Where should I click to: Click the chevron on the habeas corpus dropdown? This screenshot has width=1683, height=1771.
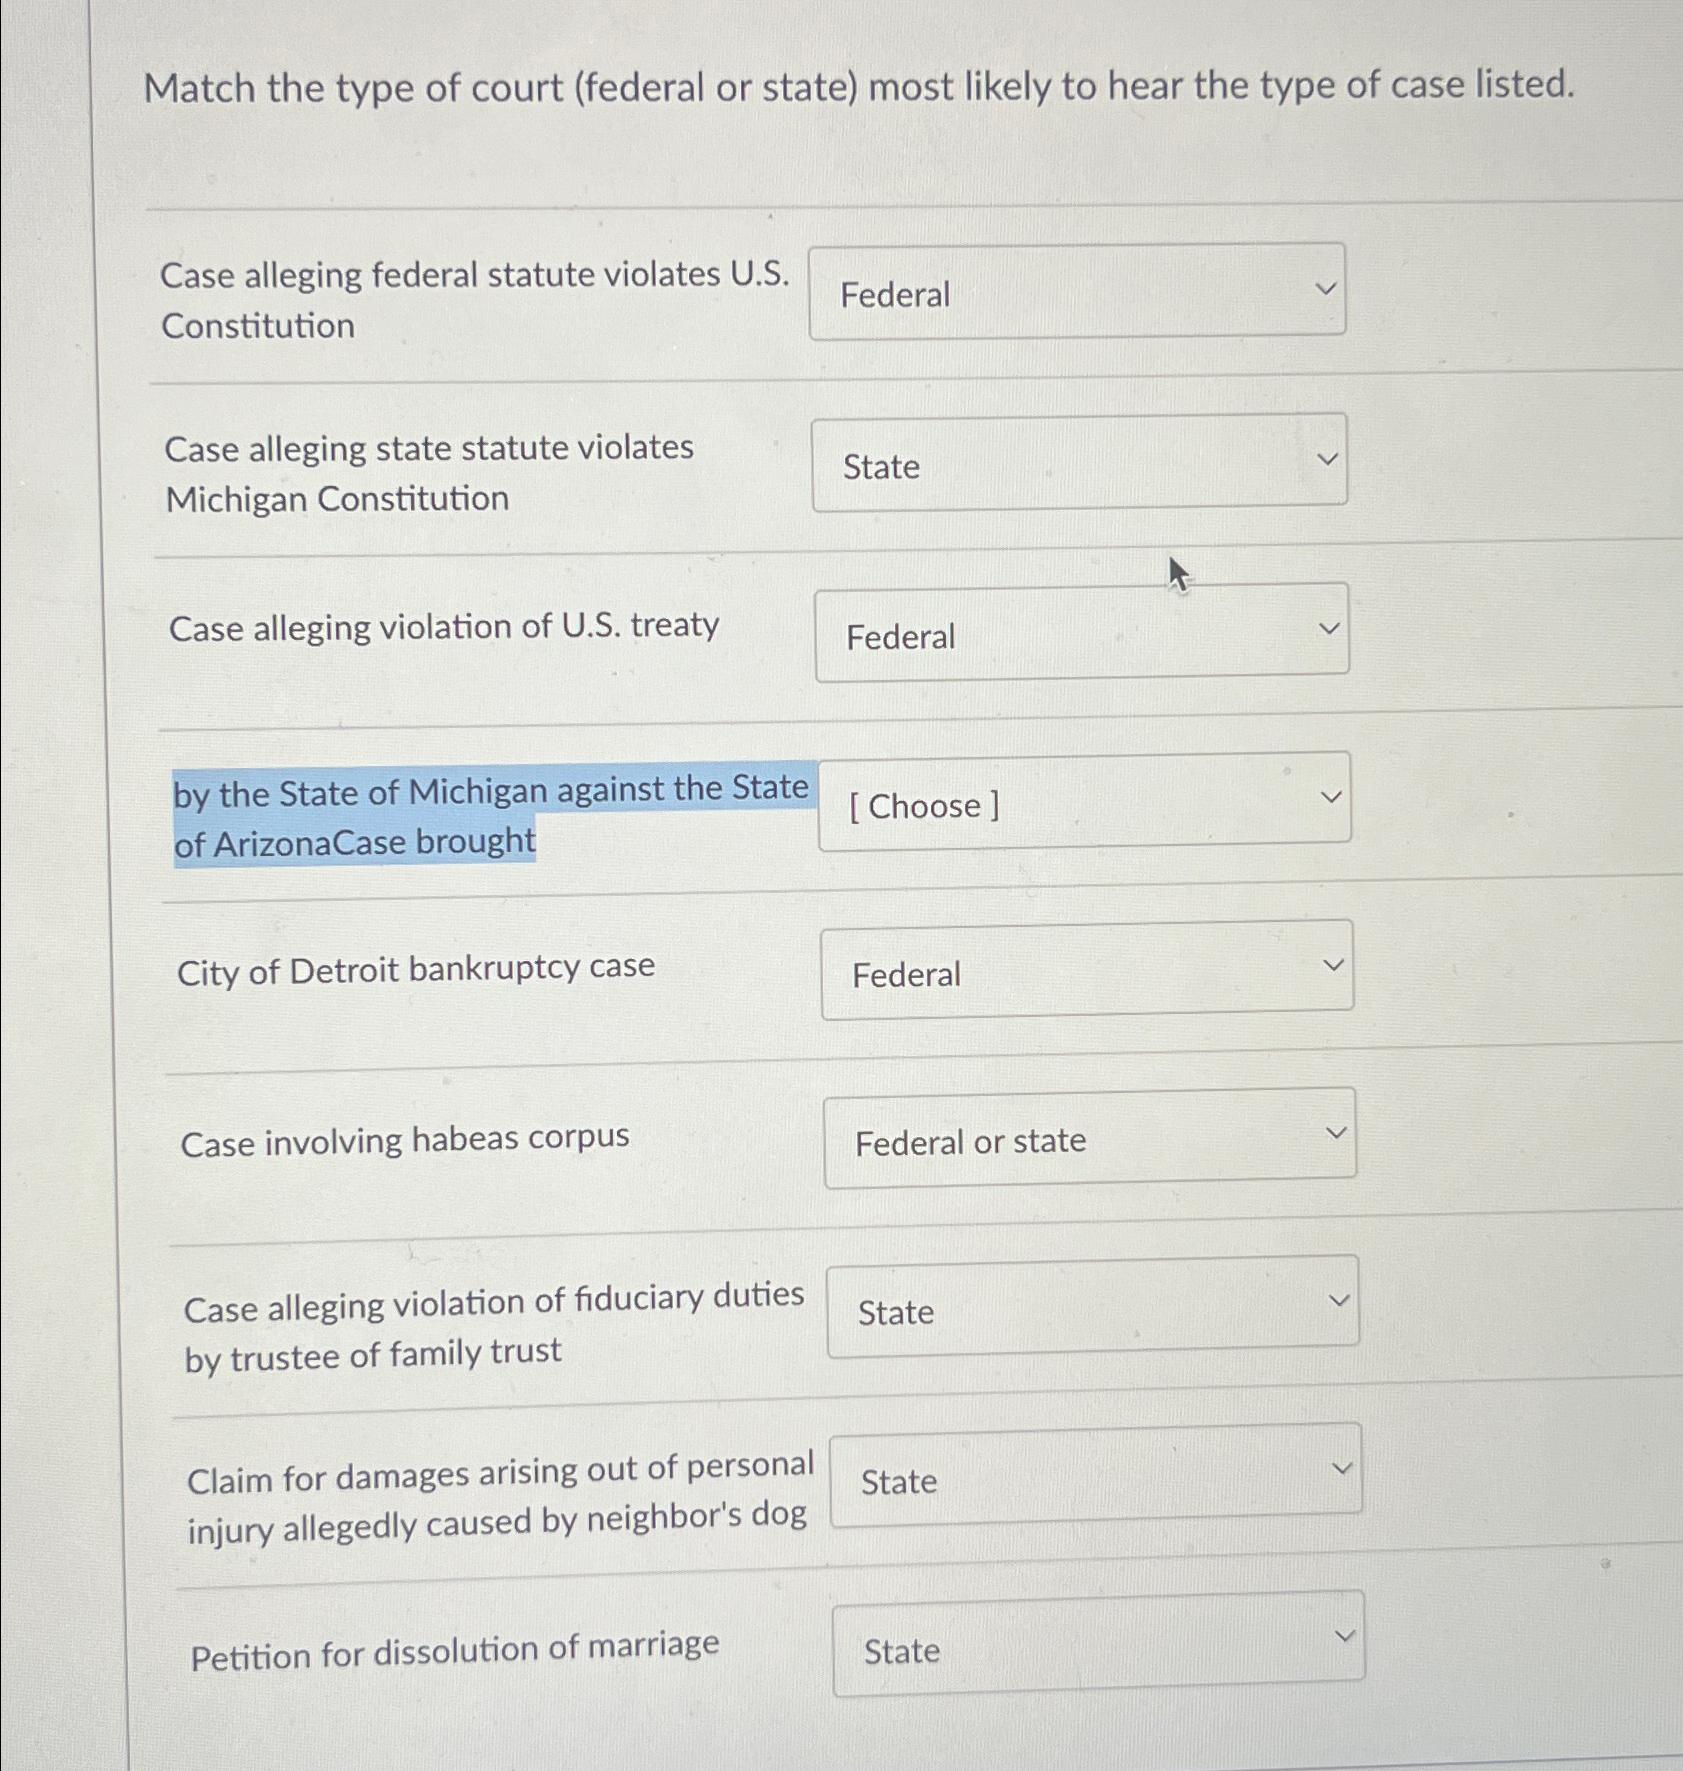1337,1131
